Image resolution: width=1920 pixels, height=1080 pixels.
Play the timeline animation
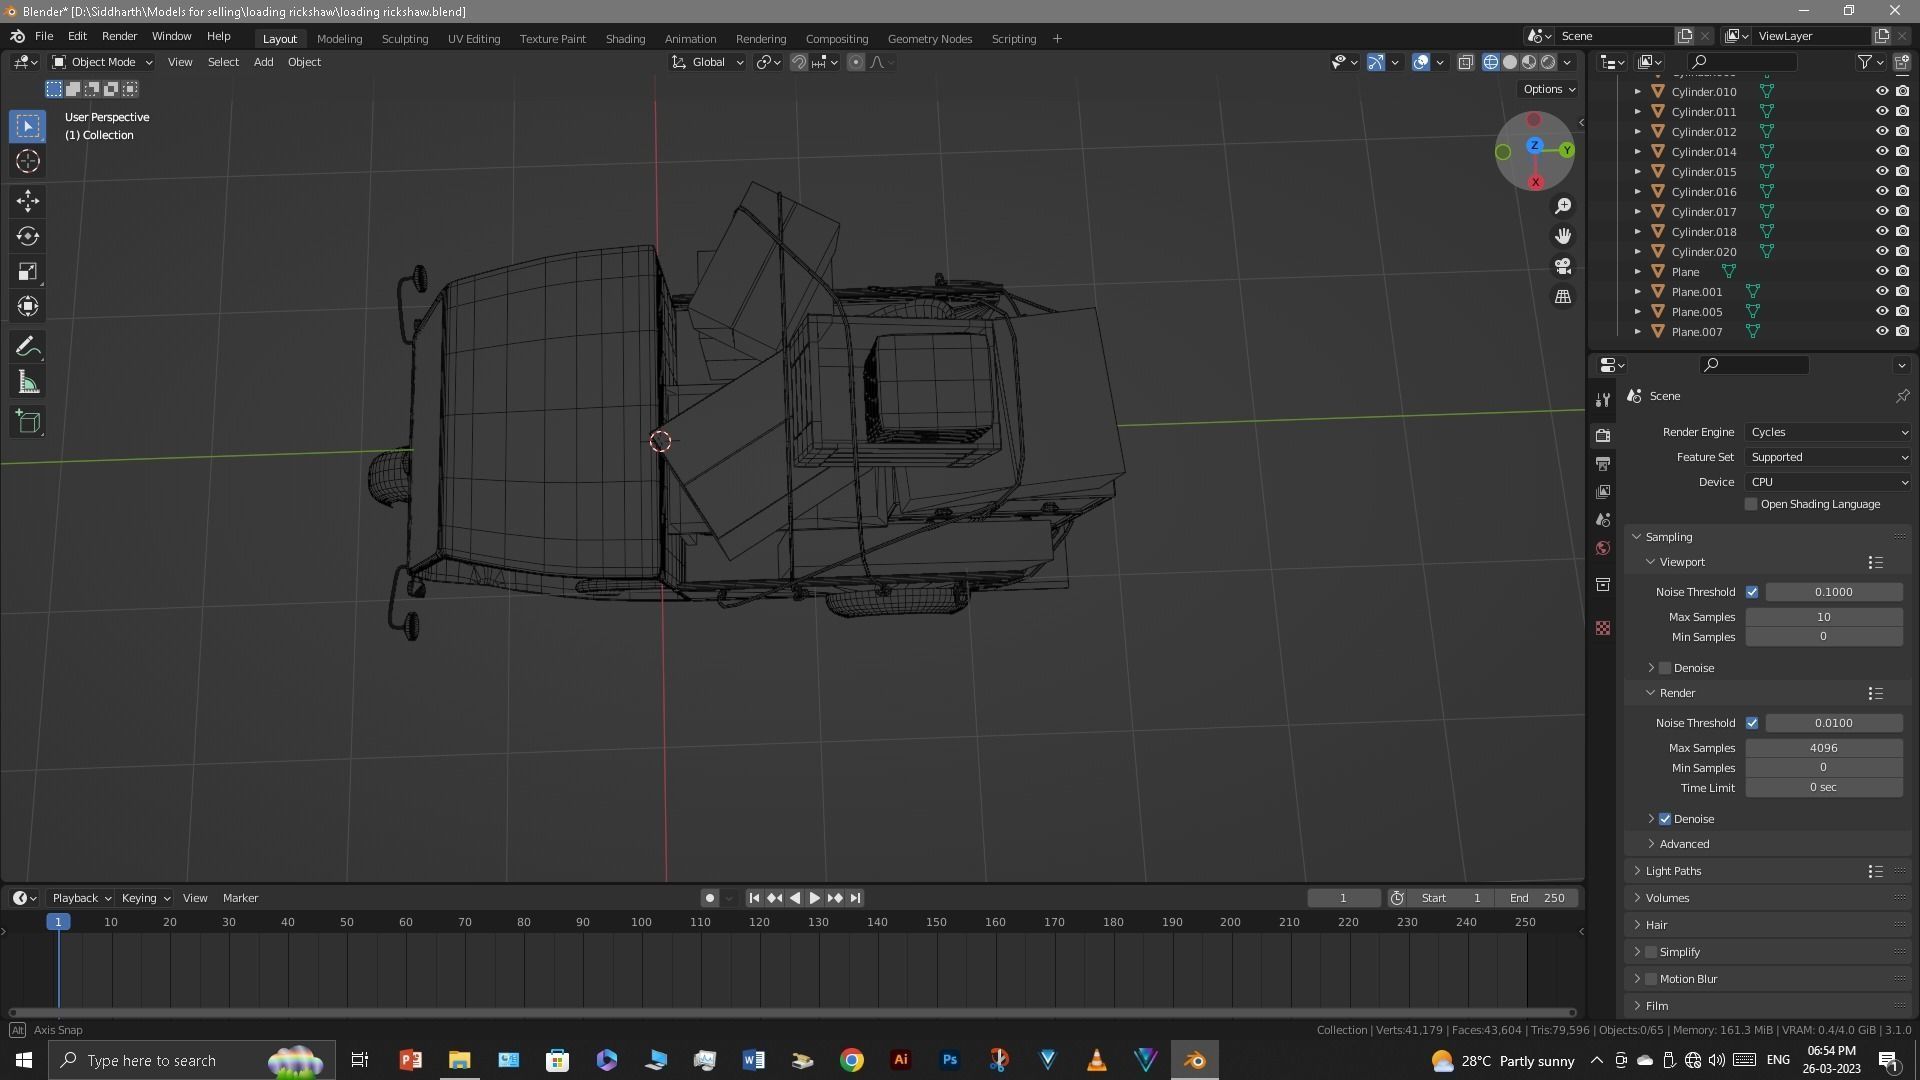pyautogui.click(x=814, y=898)
